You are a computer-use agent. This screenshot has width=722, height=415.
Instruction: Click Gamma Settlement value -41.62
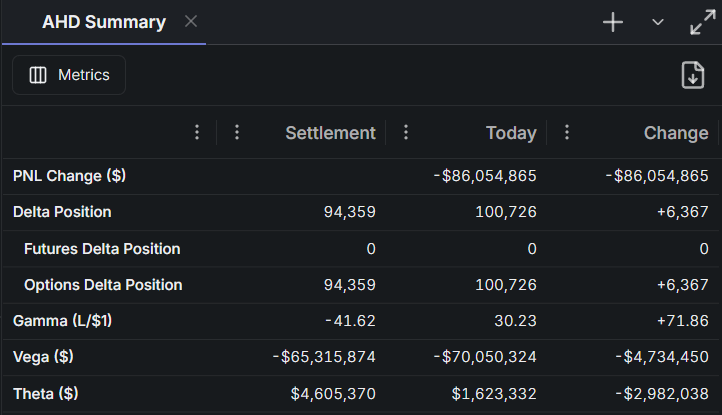coord(350,321)
